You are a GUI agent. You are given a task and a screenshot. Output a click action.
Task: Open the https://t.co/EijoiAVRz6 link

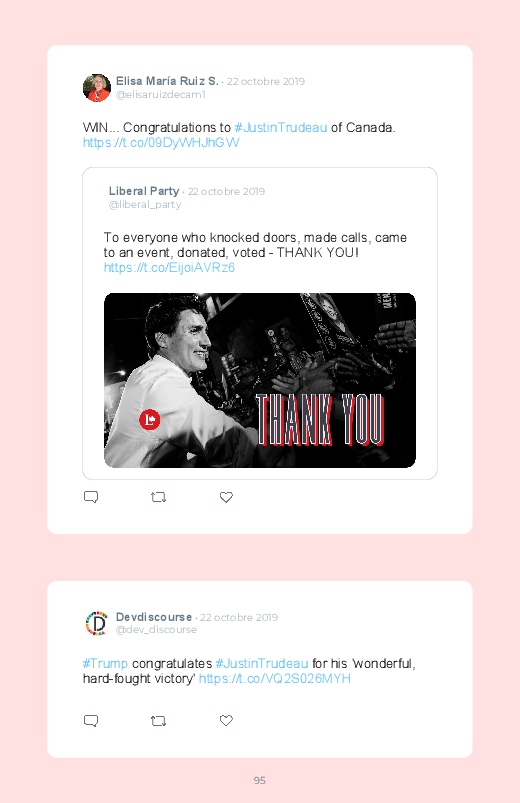click(169, 267)
